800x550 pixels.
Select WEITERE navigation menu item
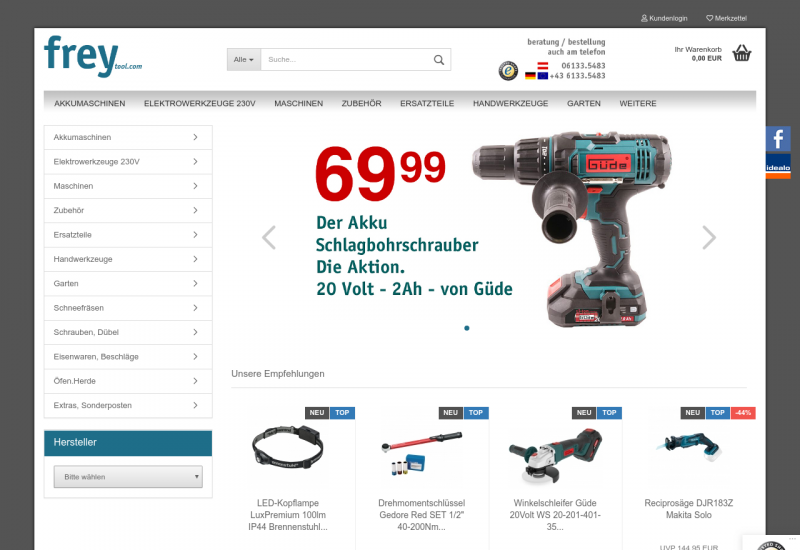638,104
